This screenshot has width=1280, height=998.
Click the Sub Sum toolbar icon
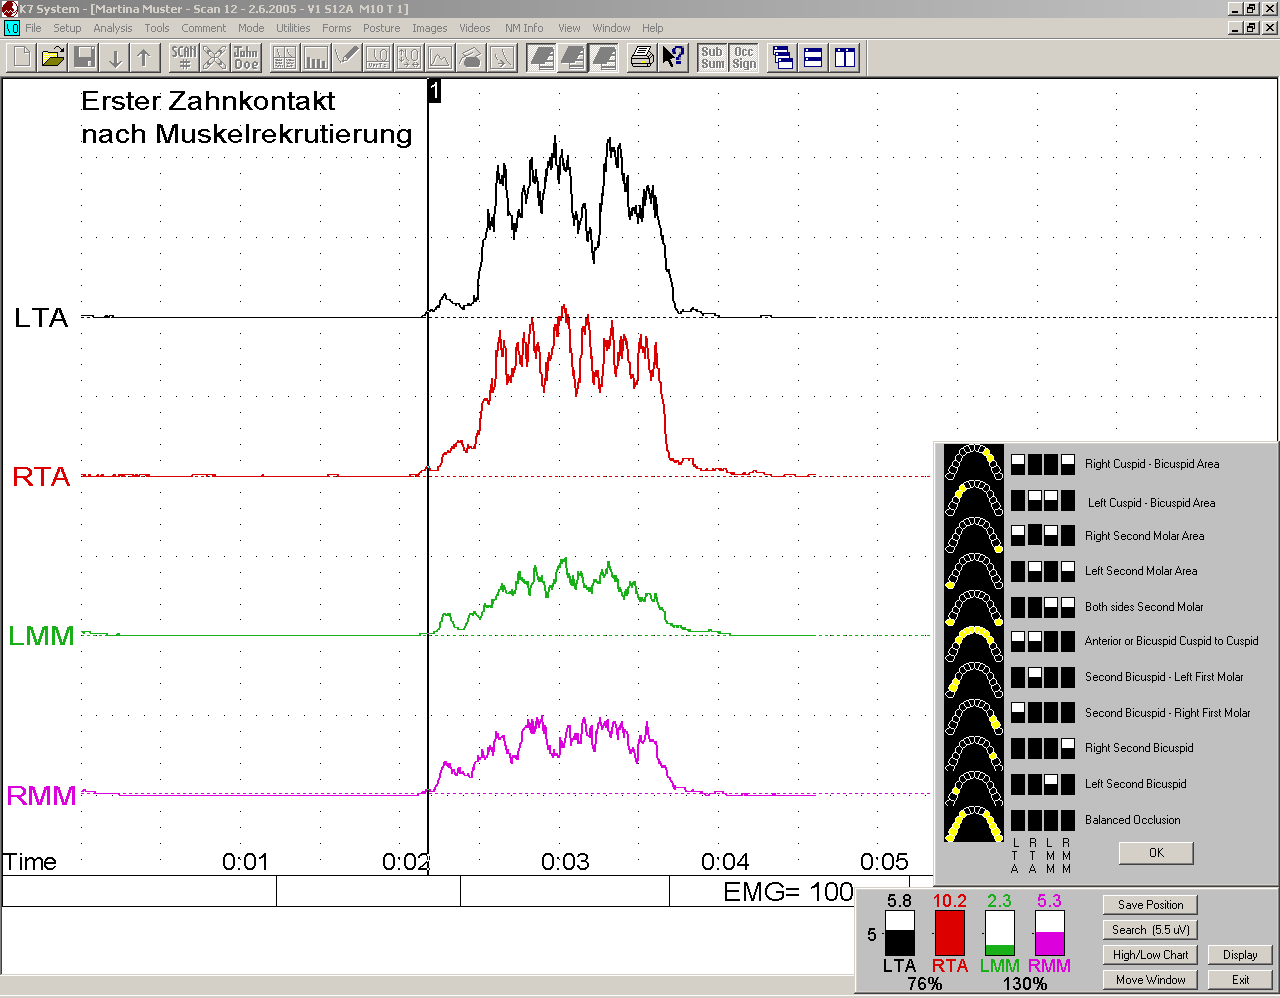[712, 58]
